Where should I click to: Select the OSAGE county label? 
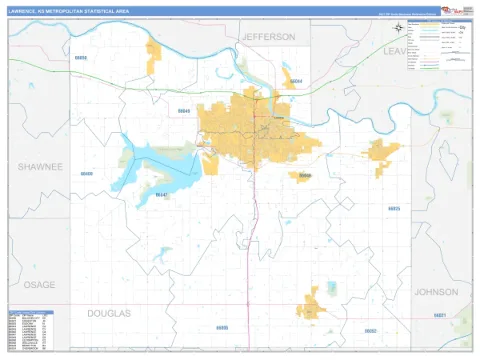(x=39, y=285)
